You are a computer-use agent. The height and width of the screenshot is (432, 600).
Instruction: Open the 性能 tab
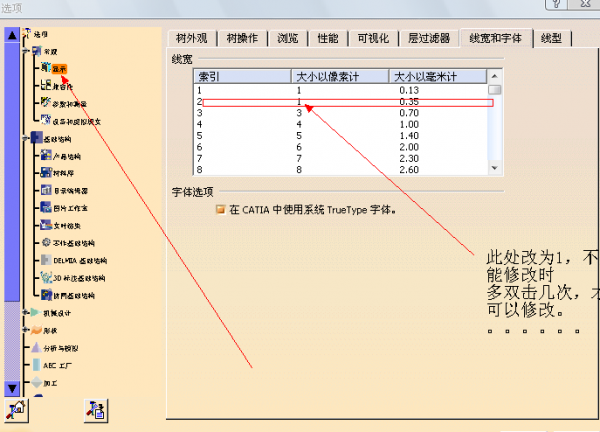click(328, 38)
